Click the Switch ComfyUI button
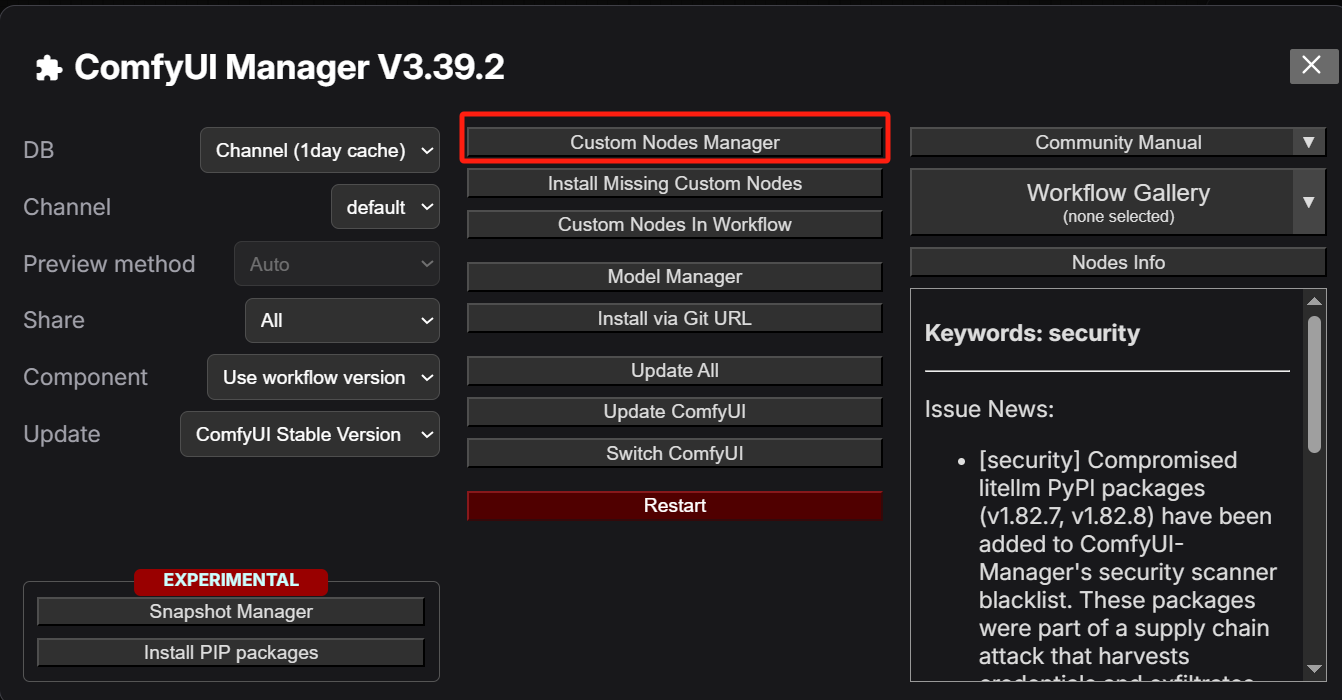The image size is (1342, 700). 675,454
